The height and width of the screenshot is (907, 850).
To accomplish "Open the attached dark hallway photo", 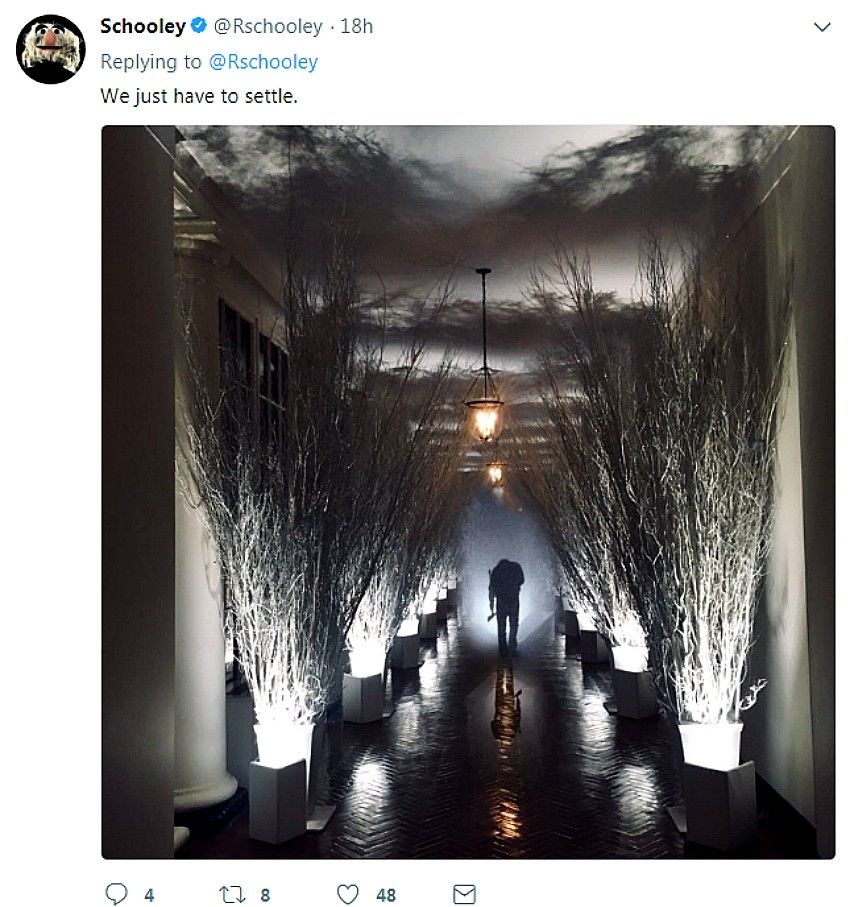I will point(468,492).
